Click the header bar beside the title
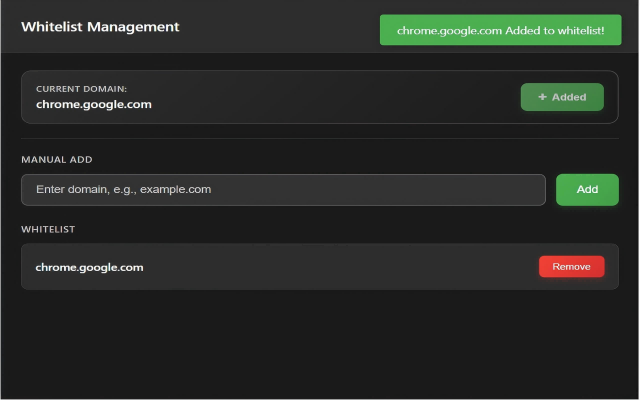 point(280,27)
